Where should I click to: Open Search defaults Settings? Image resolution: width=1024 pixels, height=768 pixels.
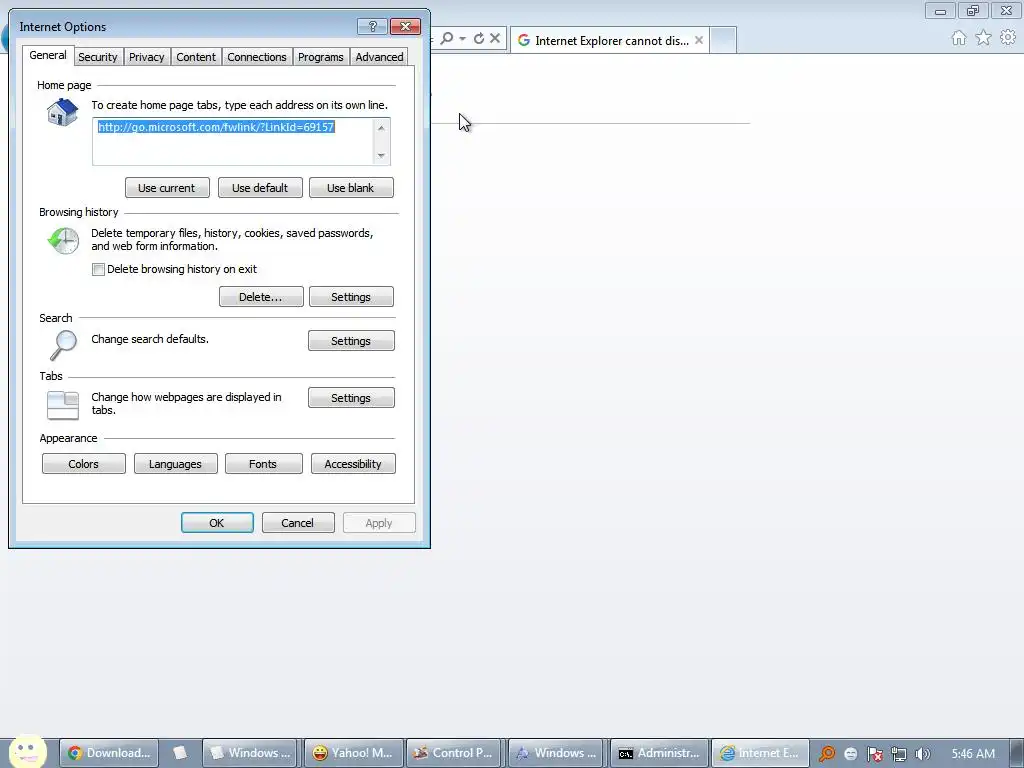pos(351,340)
